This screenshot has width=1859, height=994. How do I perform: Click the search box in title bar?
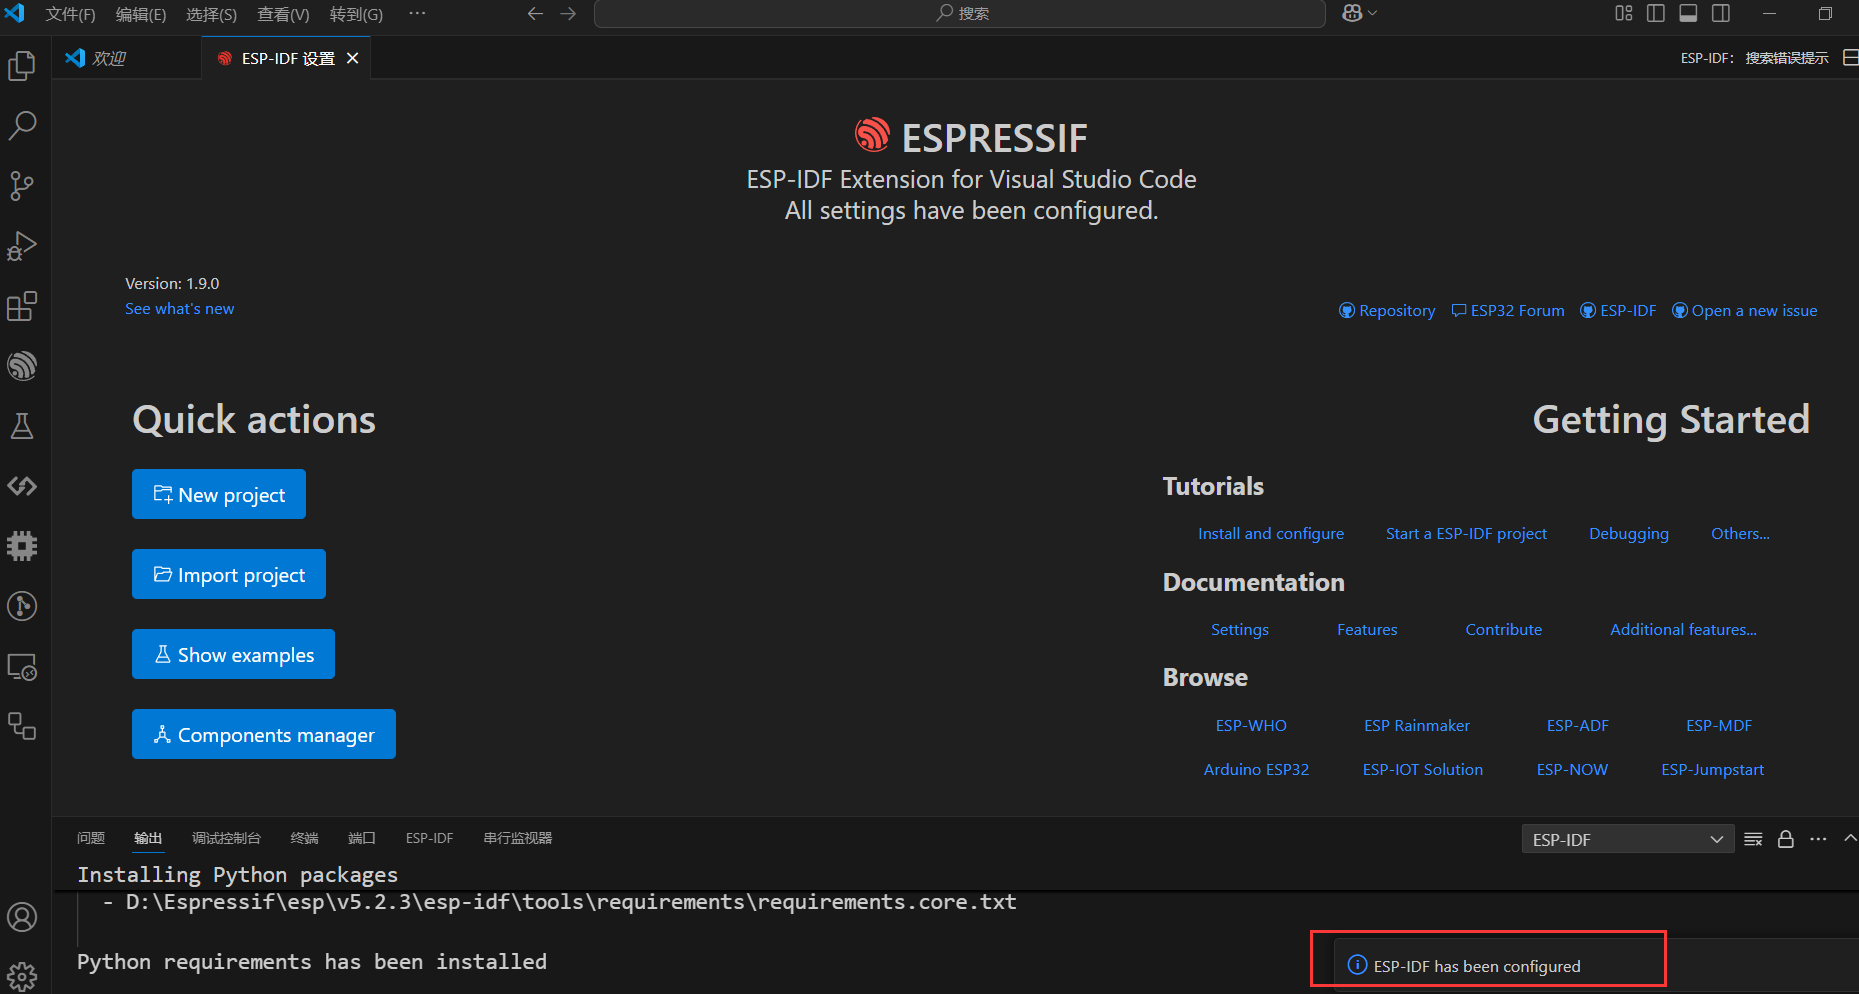[960, 14]
